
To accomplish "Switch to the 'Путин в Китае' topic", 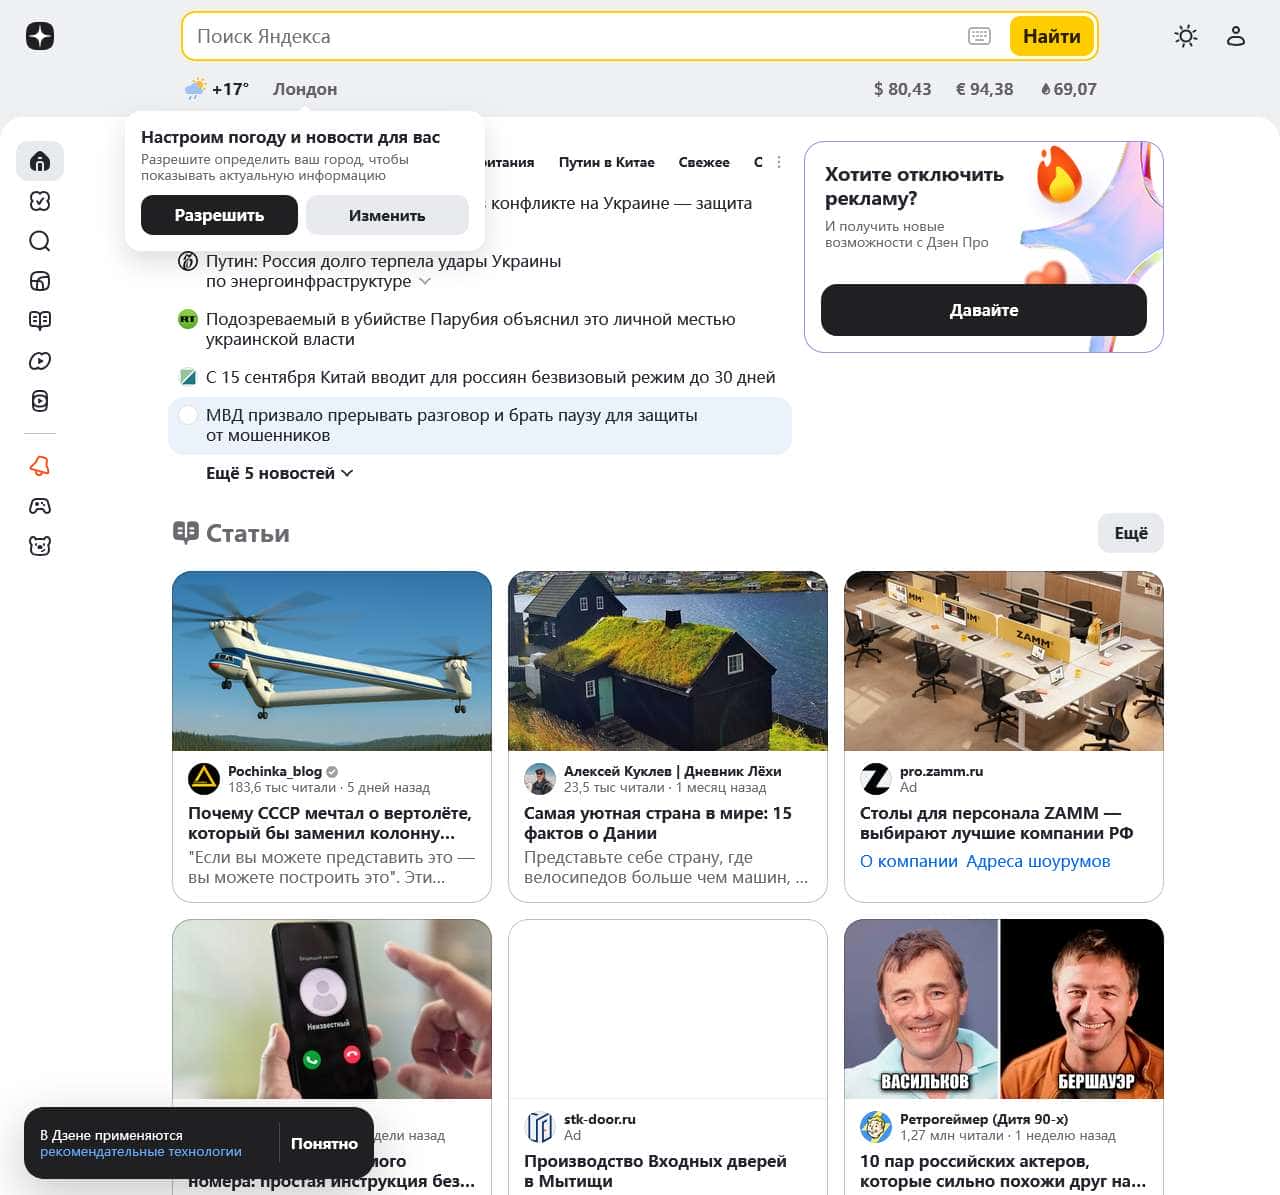I will (x=607, y=161).
